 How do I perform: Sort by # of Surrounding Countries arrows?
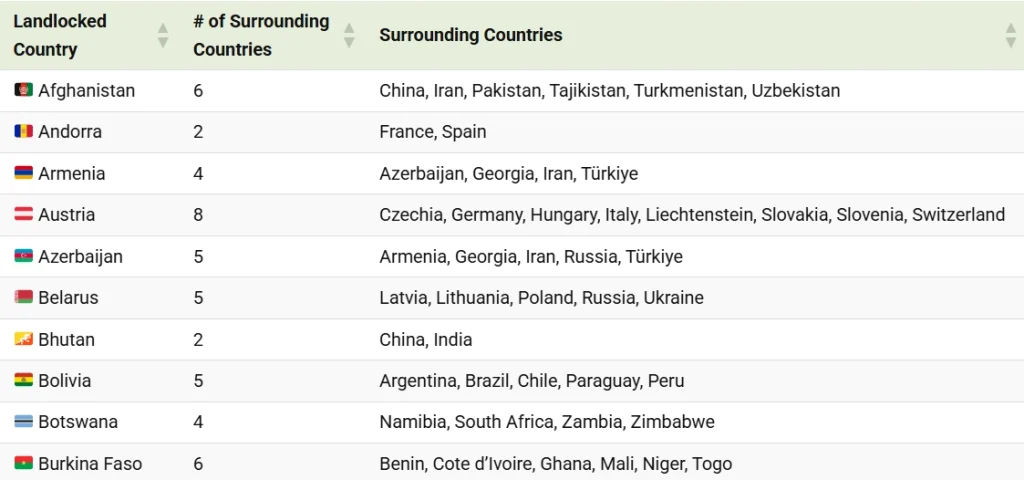349,35
